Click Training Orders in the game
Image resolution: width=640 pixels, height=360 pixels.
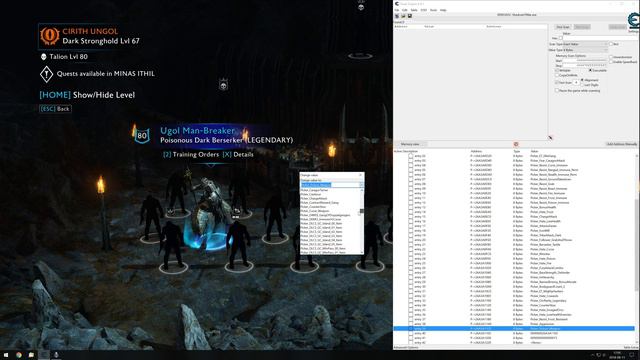click(191, 155)
